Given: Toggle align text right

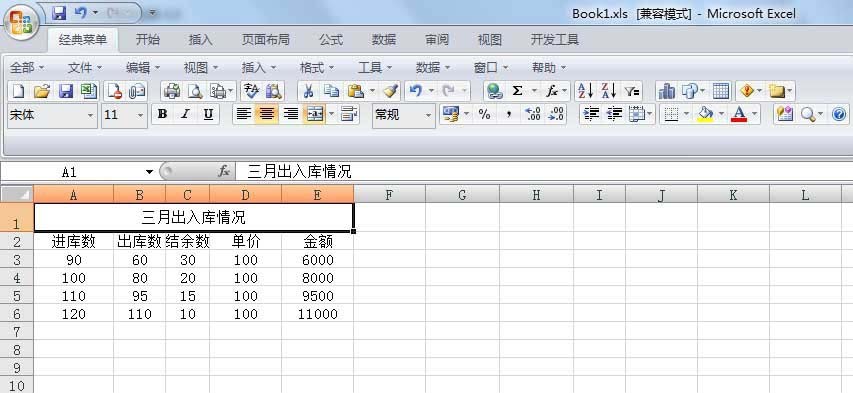Looking at the screenshot, I should coord(291,114).
